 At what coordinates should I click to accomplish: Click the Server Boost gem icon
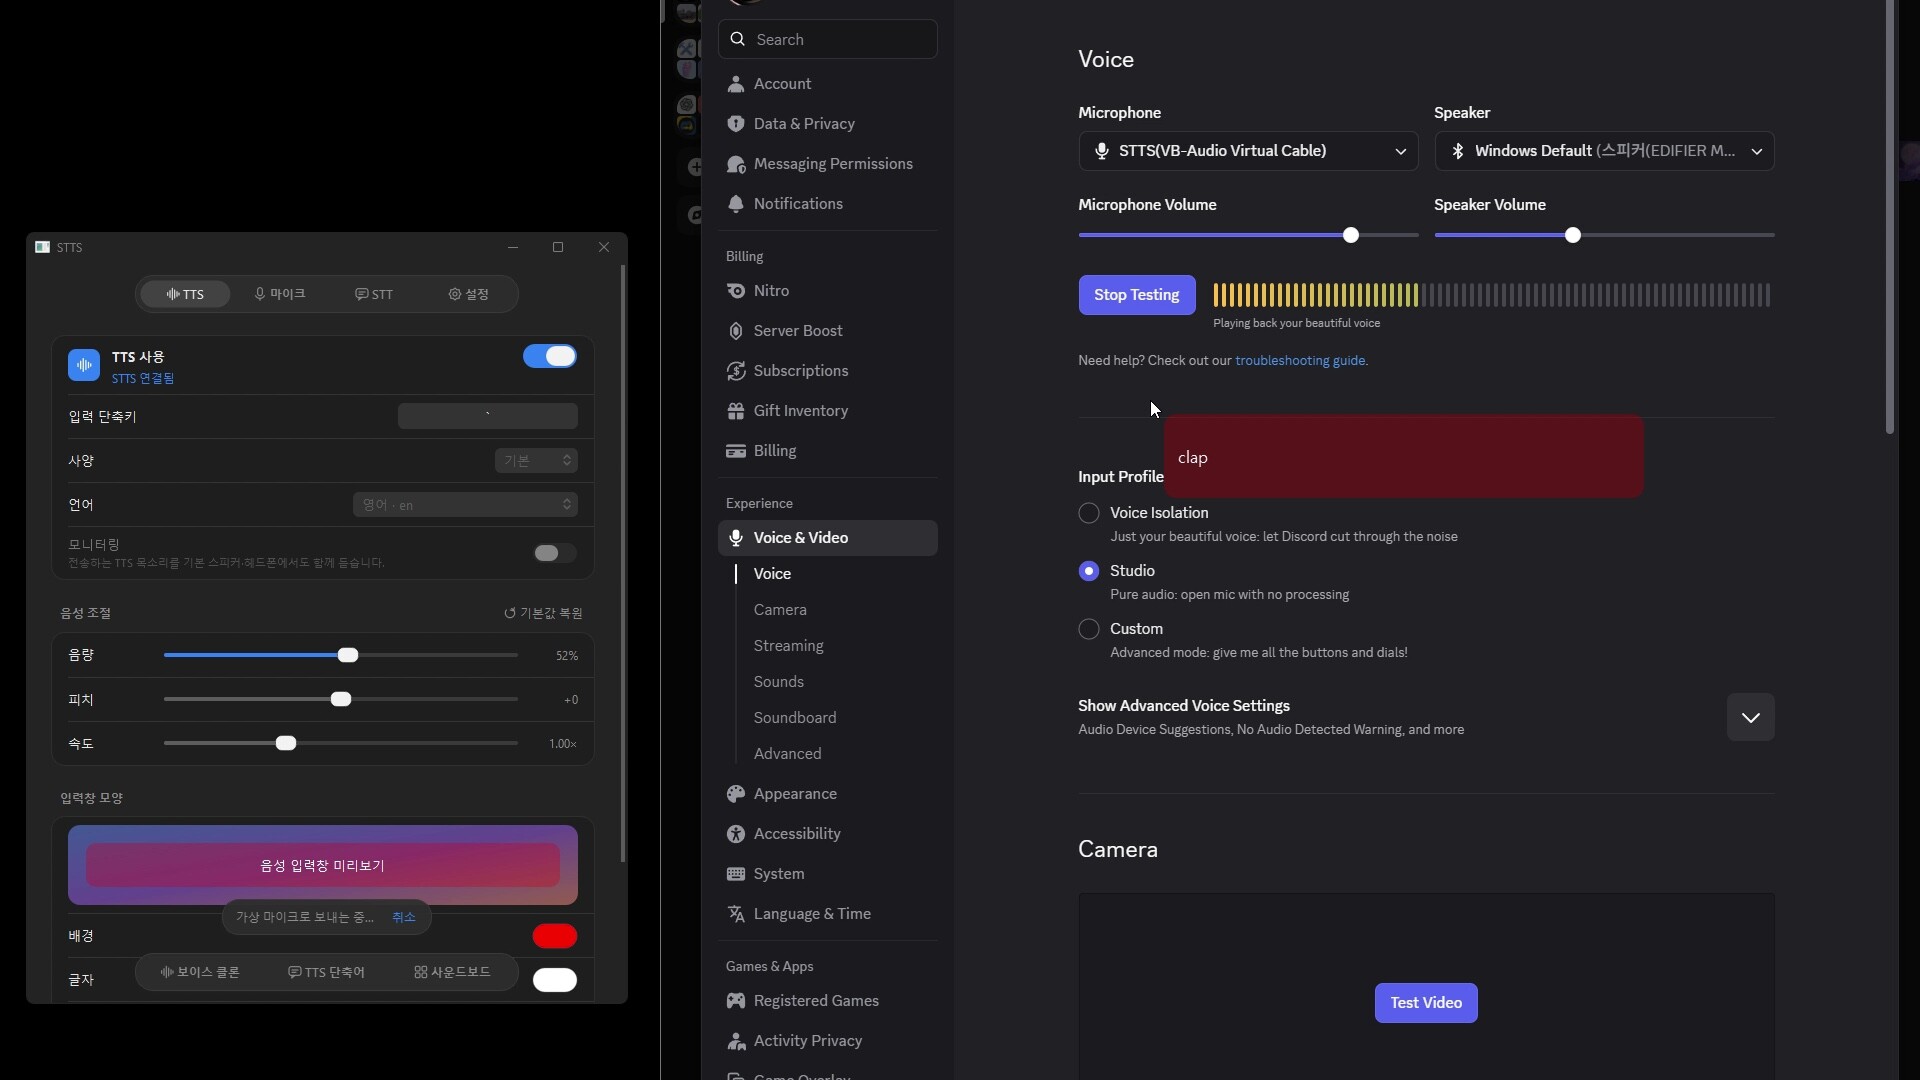736,331
